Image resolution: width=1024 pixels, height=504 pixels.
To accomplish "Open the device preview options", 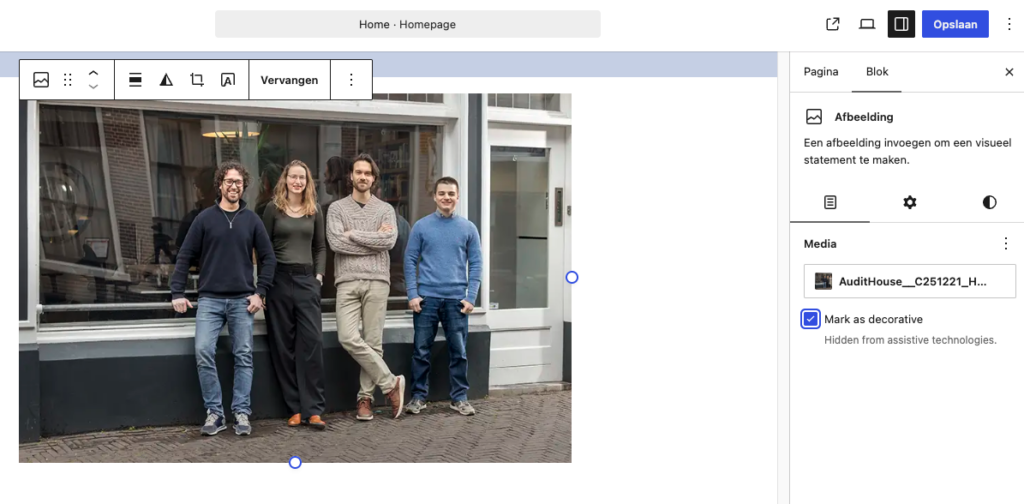I will [x=867, y=24].
